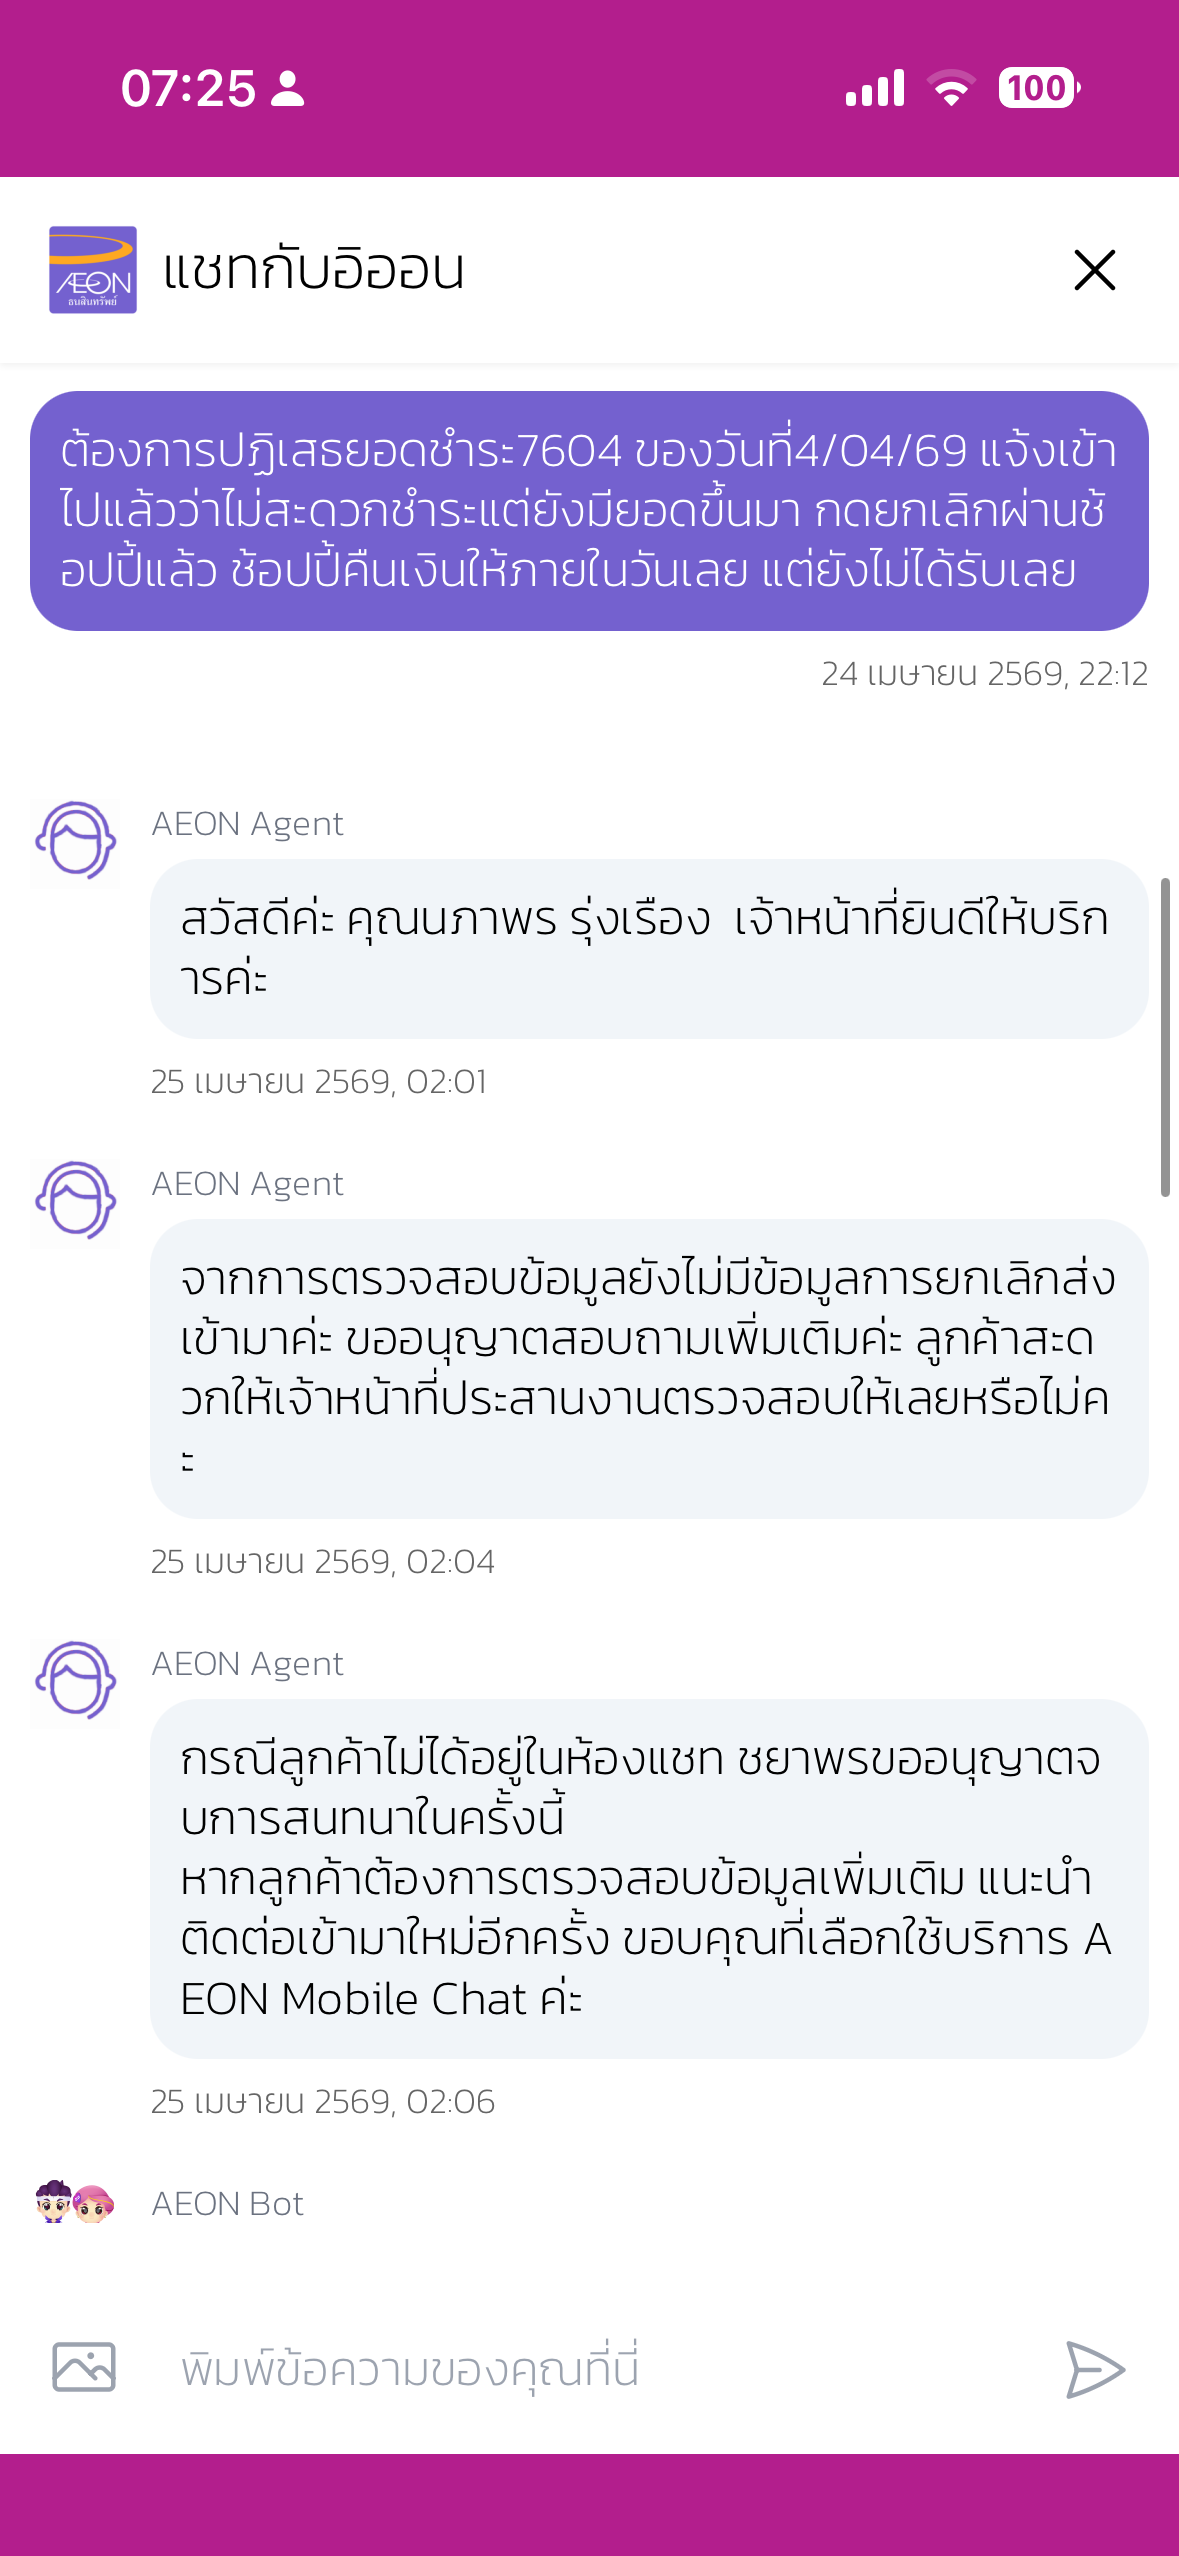Tap the 24 เมษายน 2569, 22:12 timestamp
Viewport: 1179px width, 2556px height.
tap(984, 674)
